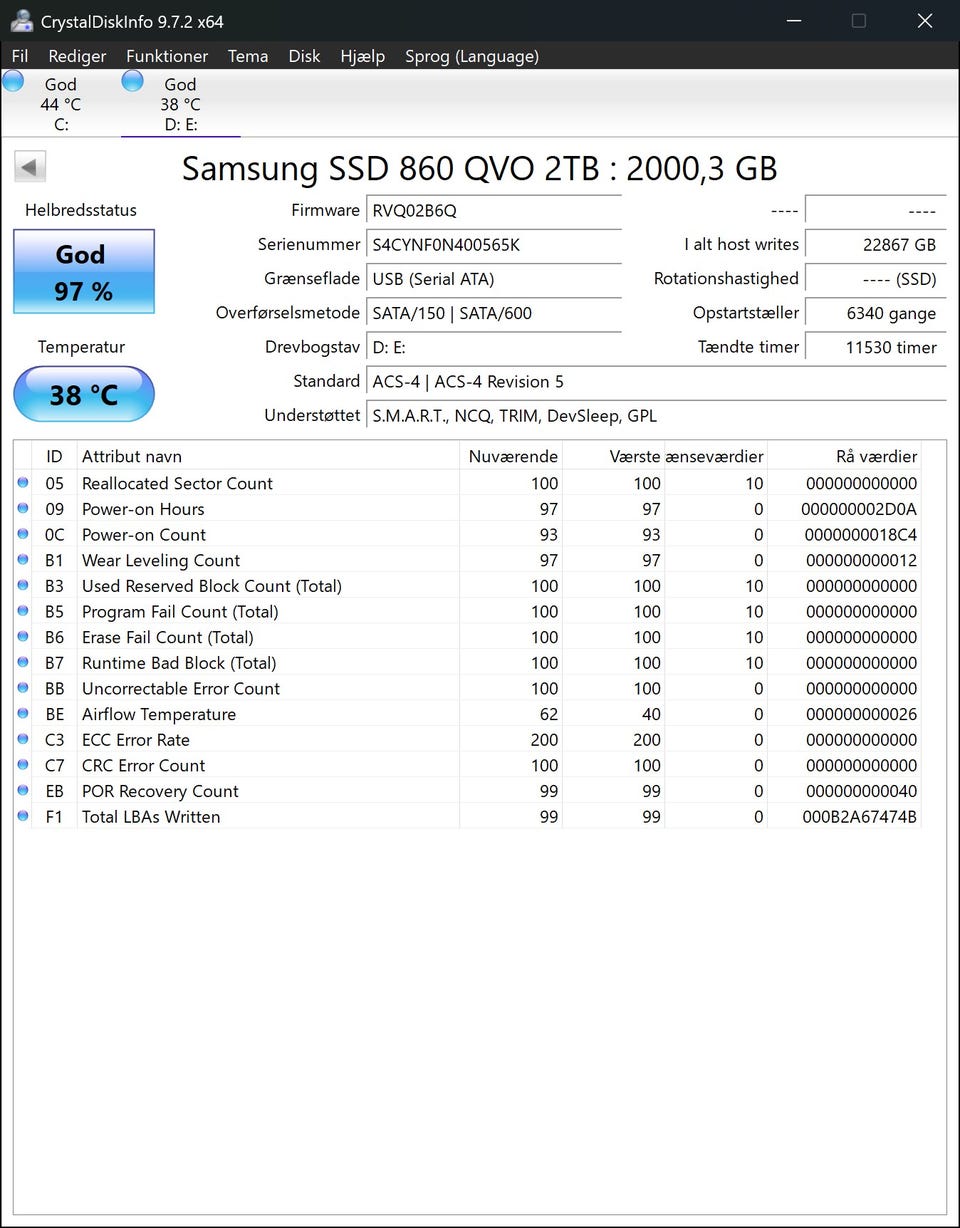Click the Overførselsmetode field SATA/150 | SATA/600

pos(494,313)
